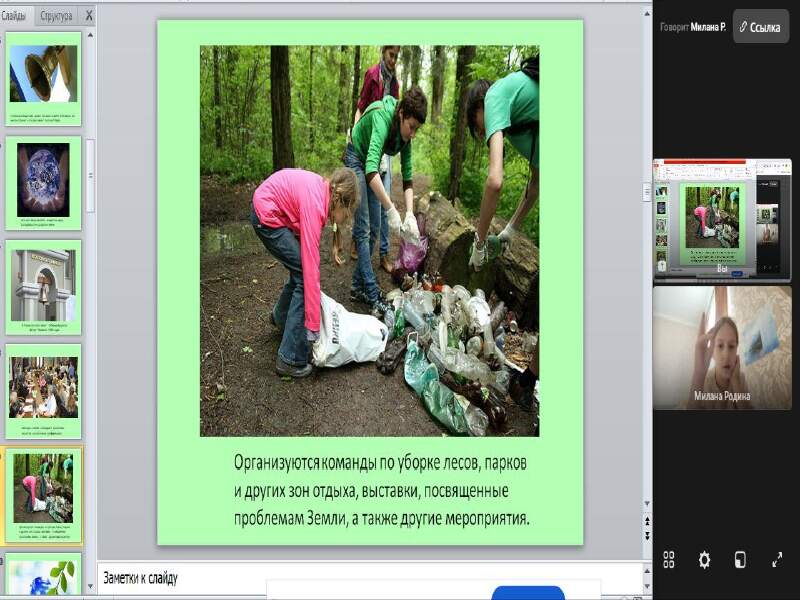Select the green leaves slide thumbnail
Image resolution: width=800 pixels, height=600 pixels.
[43, 574]
